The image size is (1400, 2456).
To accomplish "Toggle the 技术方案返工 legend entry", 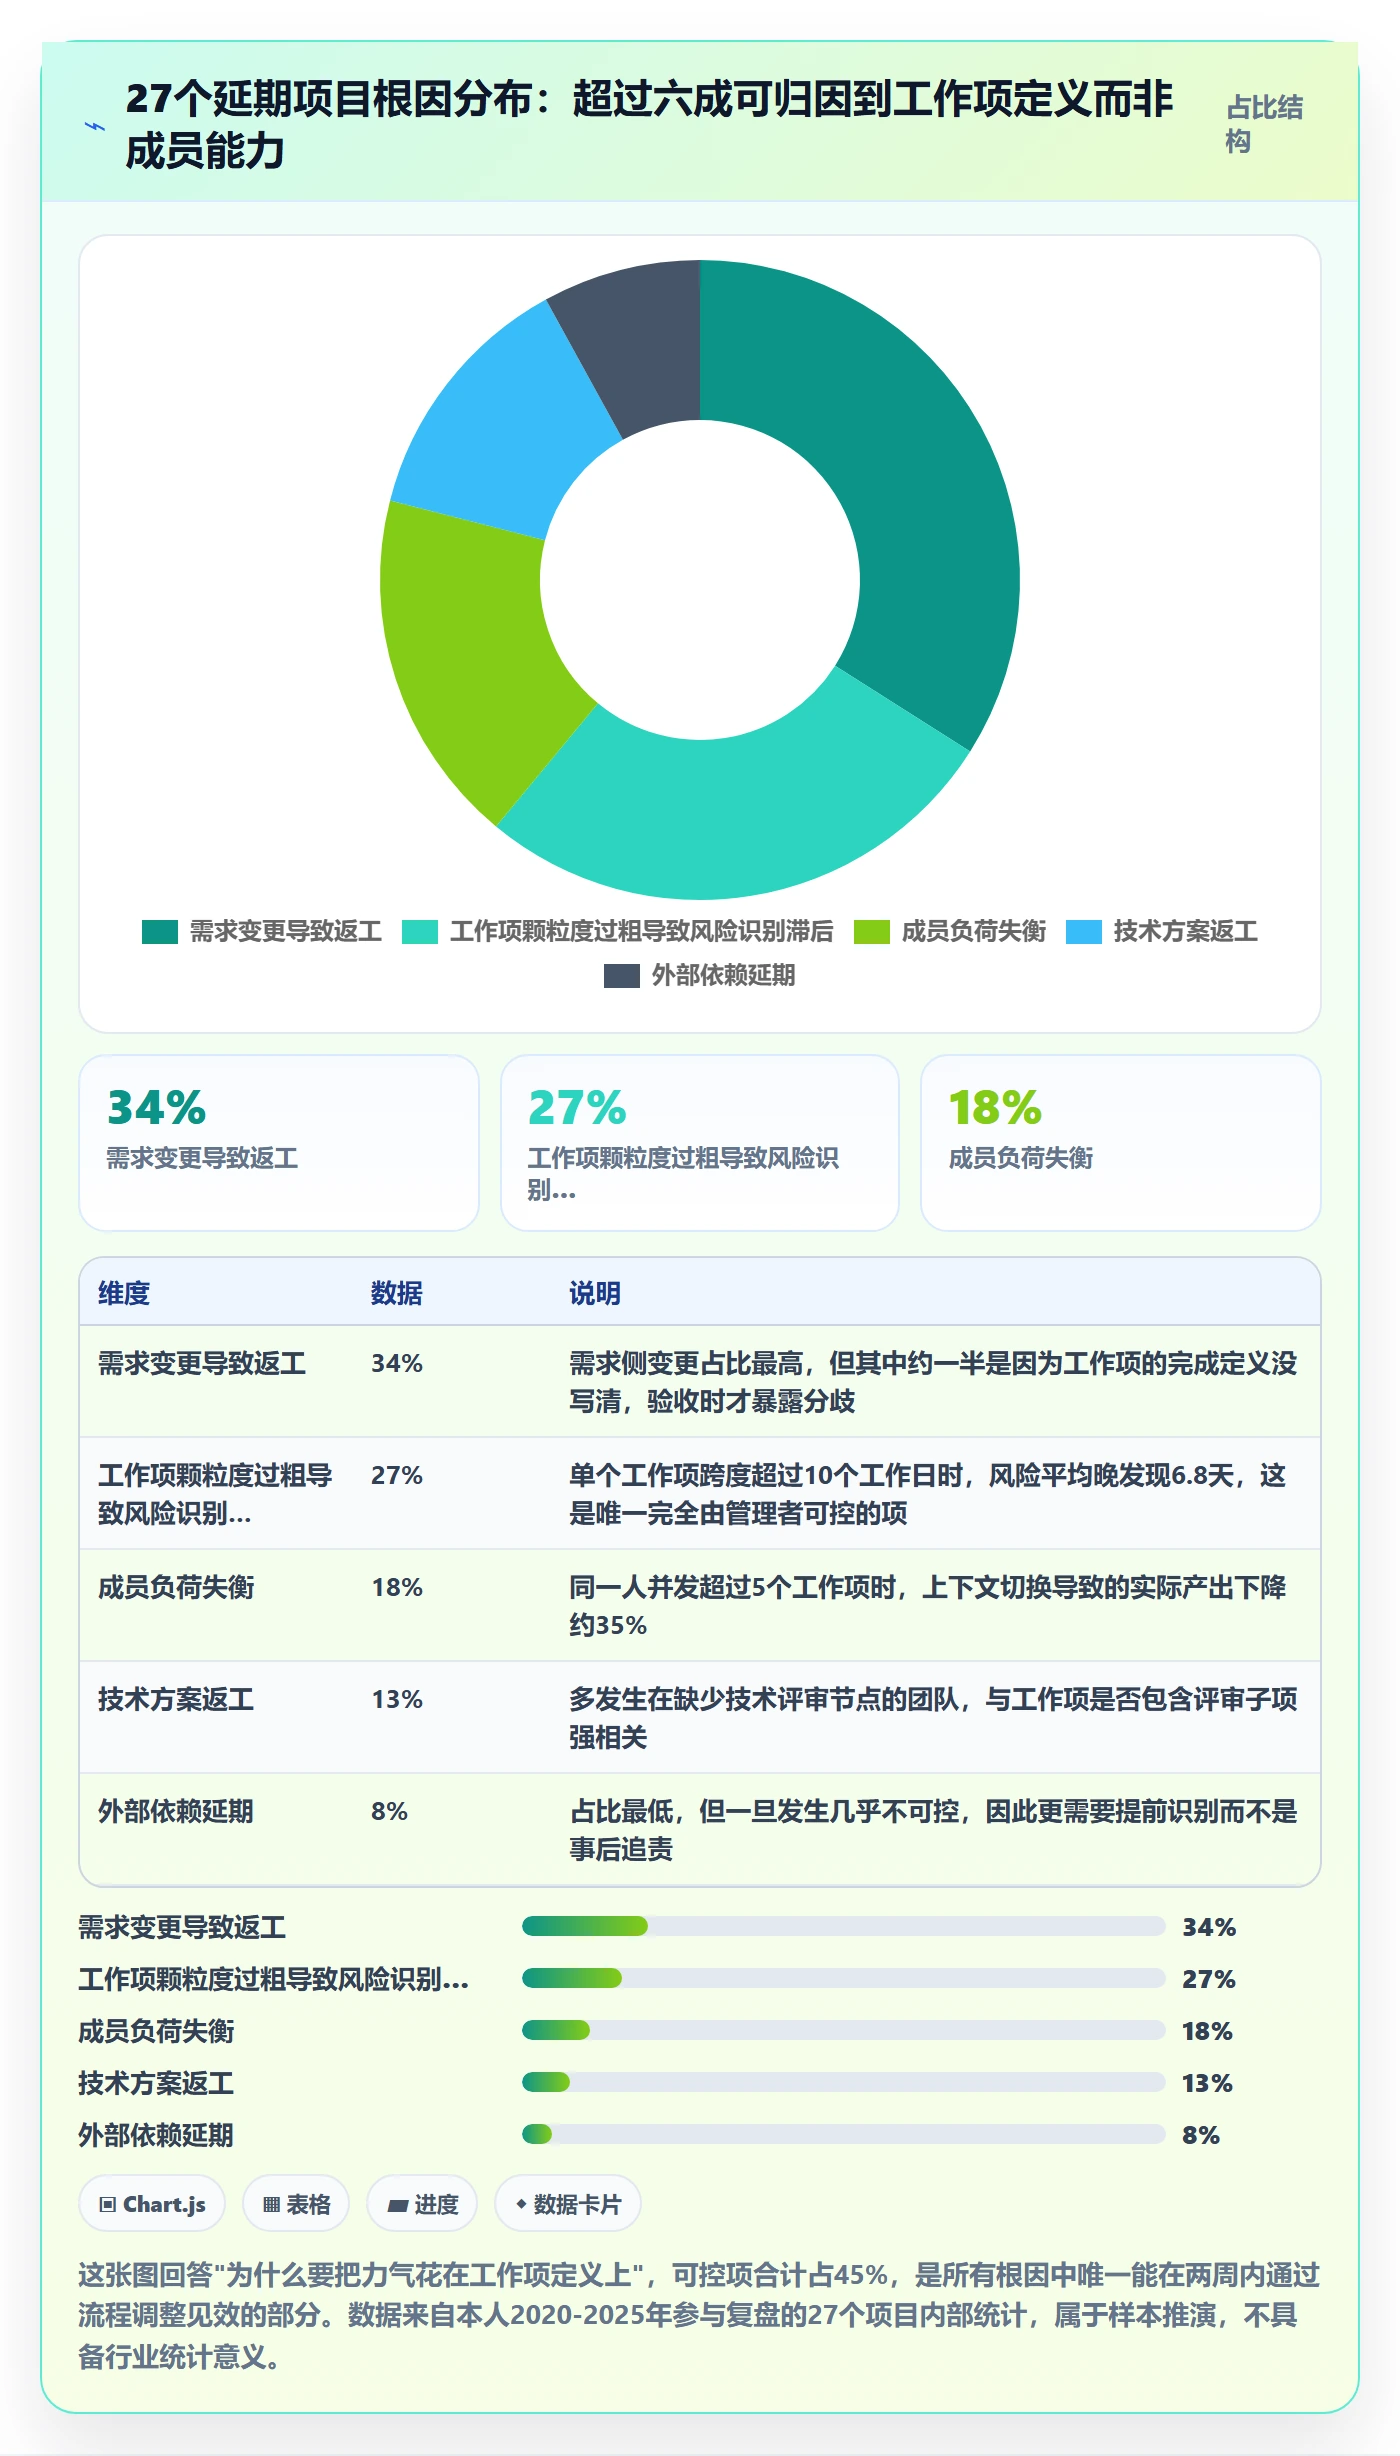I will (x=1162, y=932).
